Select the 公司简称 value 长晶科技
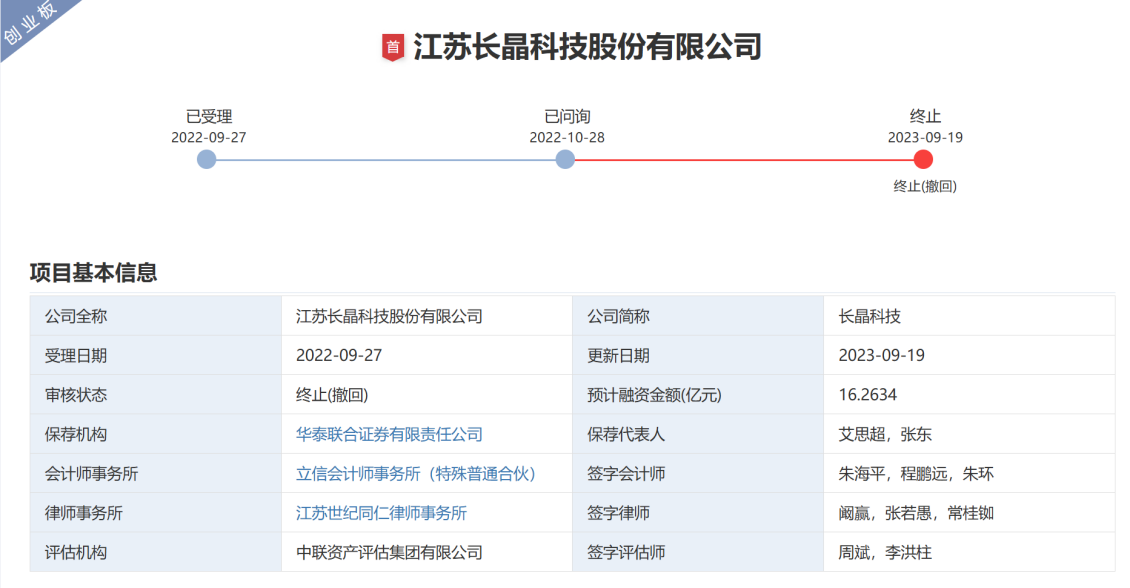Viewport: 1130px width, 588px height. [x=868, y=315]
